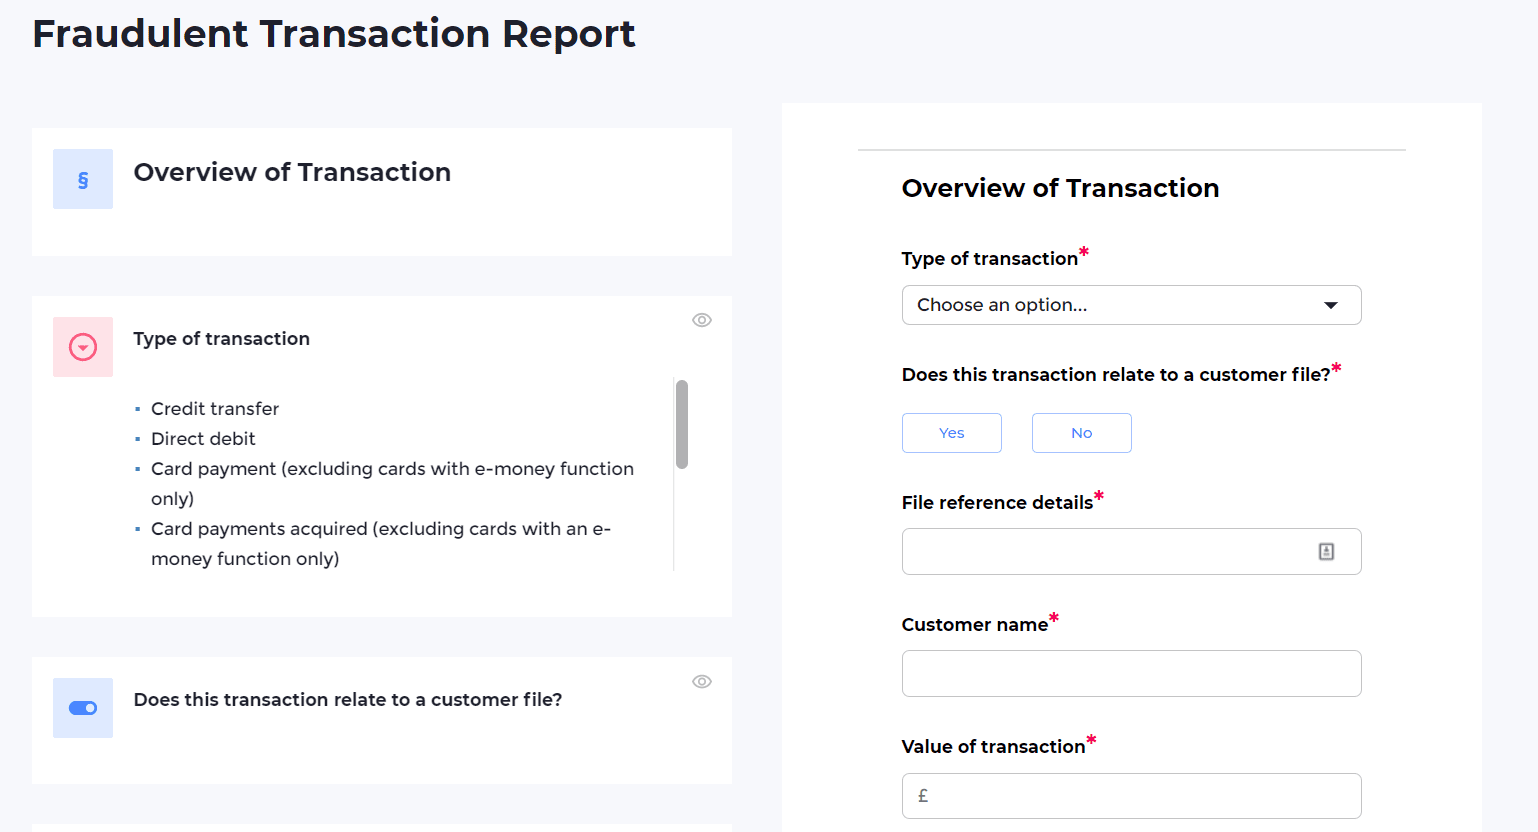Click the pound sign in Value of transaction

(x=923, y=796)
